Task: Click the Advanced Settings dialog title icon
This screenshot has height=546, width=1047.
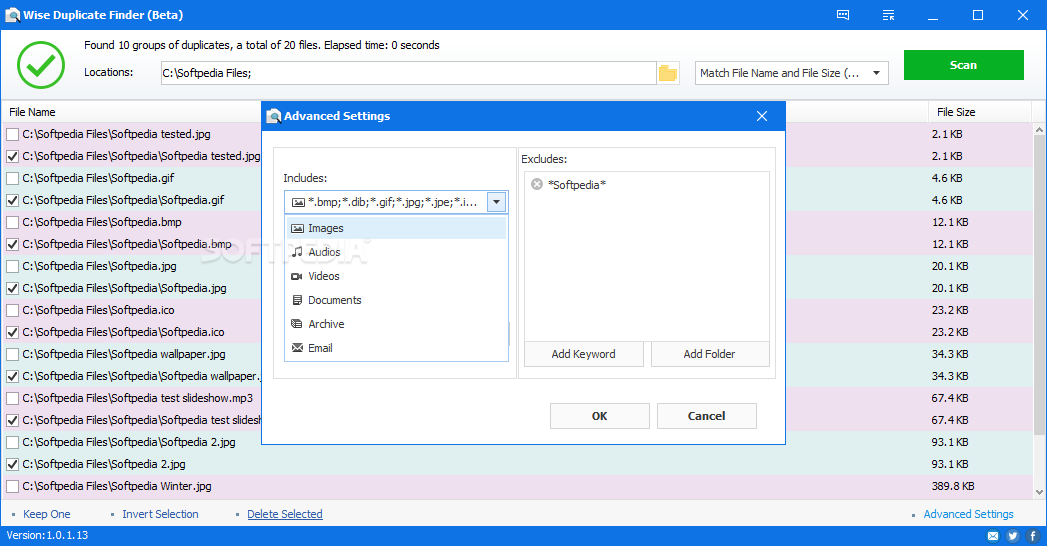Action: tap(273, 116)
